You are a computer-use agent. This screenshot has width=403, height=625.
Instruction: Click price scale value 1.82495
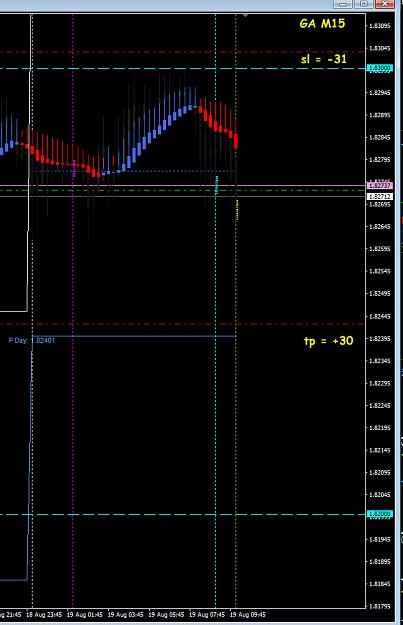(x=379, y=294)
